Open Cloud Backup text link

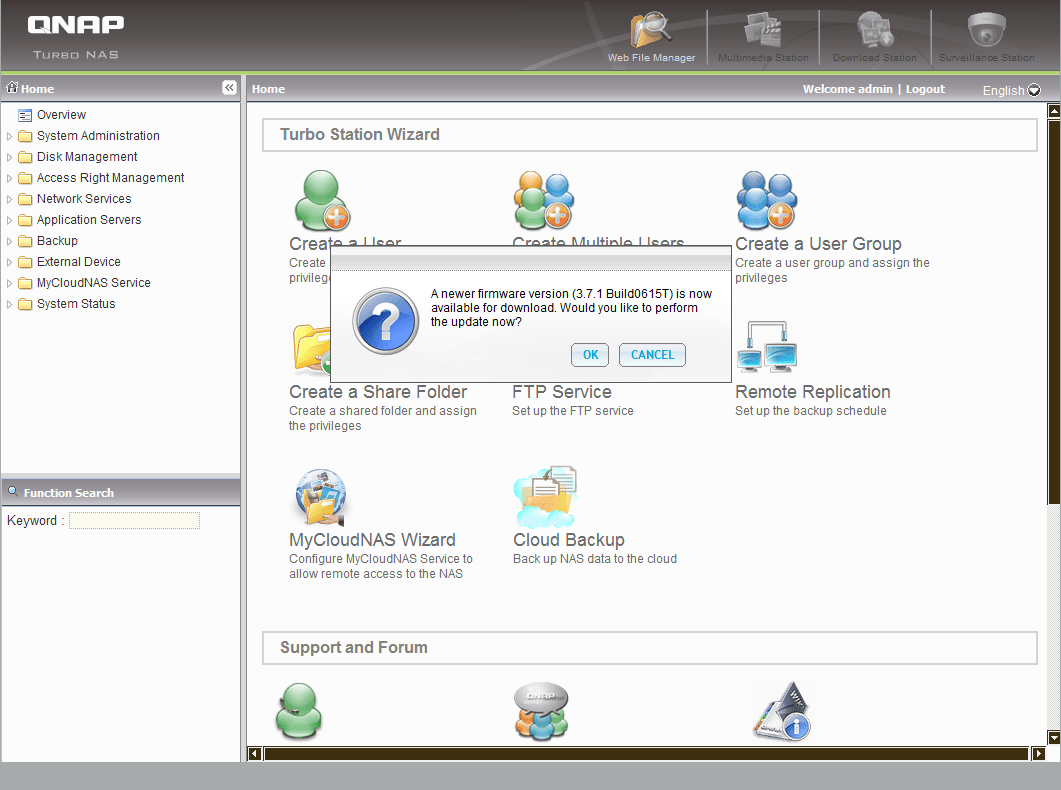568,540
